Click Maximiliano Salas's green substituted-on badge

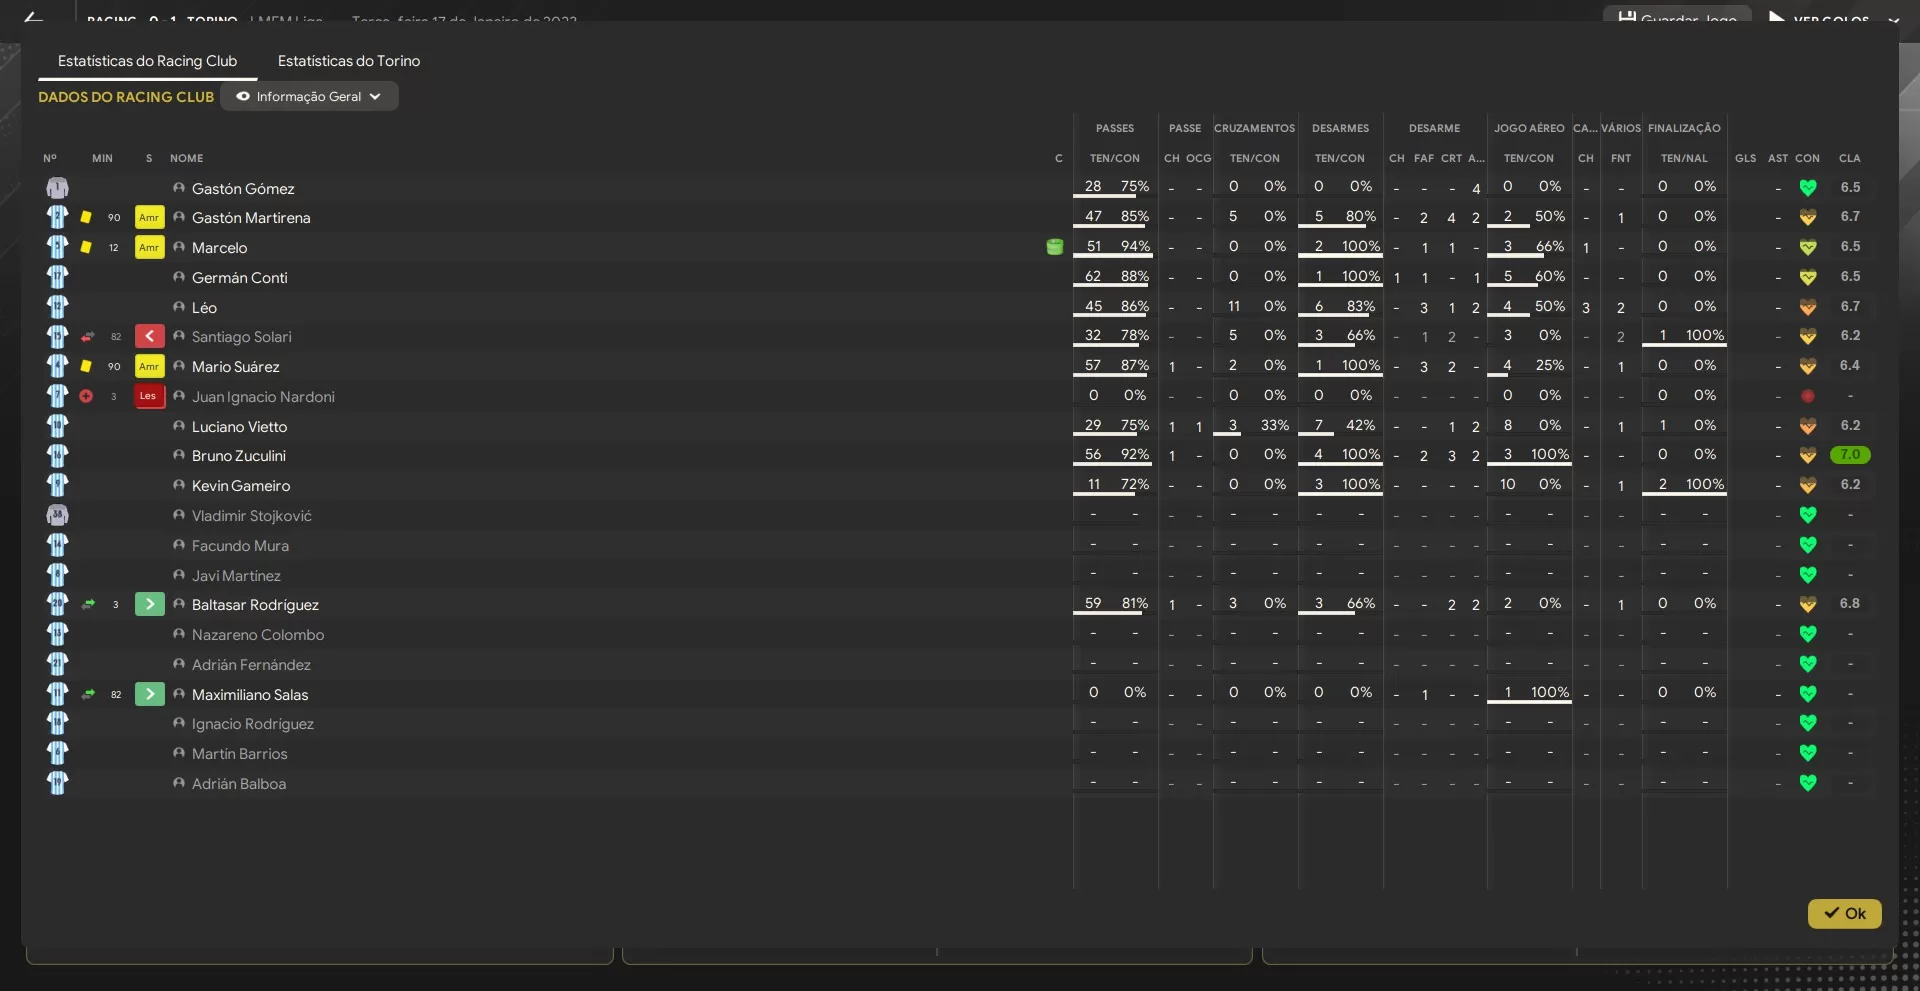coord(149,693)
